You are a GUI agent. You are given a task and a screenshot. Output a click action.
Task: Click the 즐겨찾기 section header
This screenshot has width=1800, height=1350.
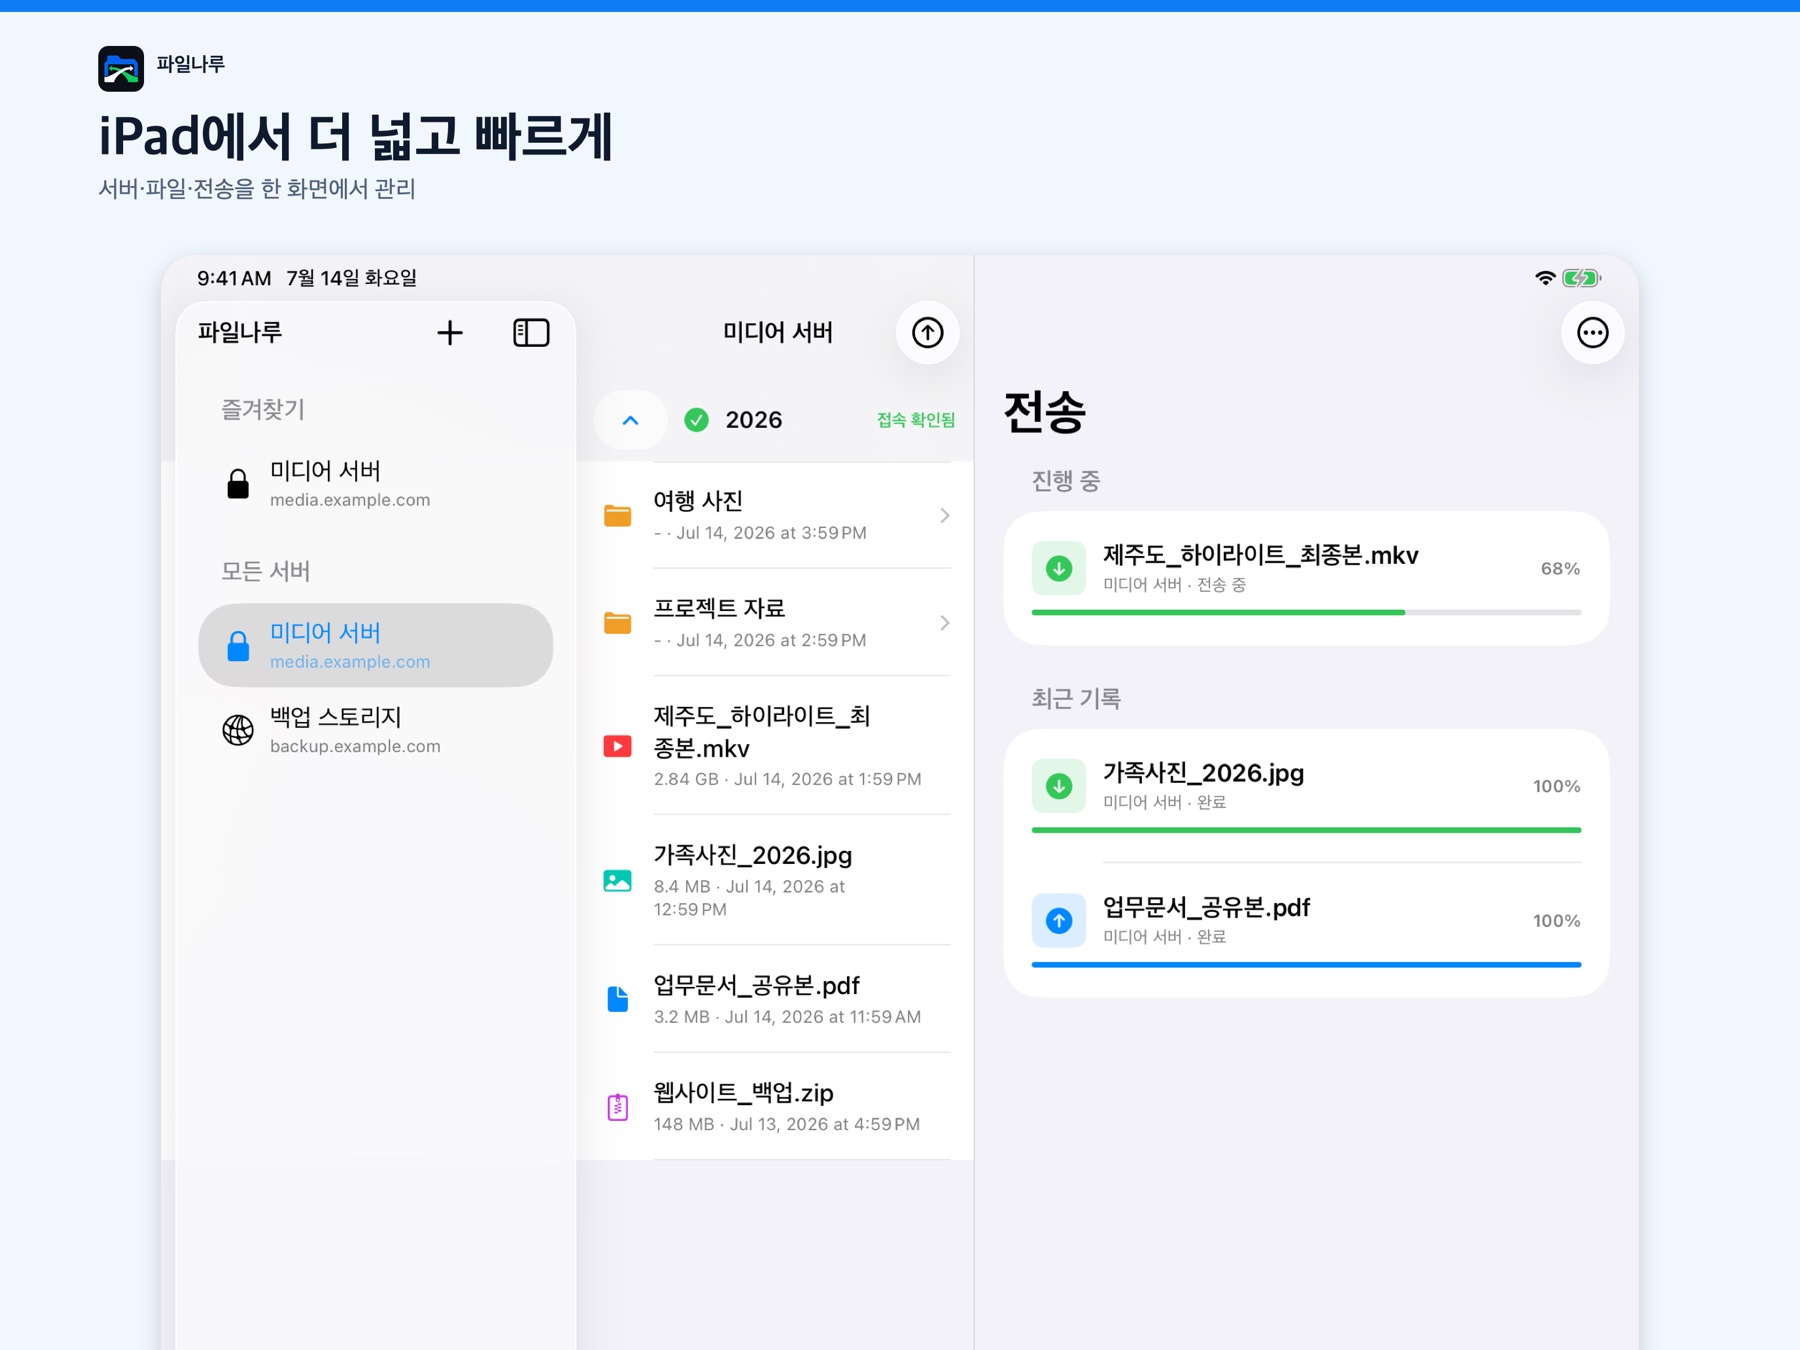[262, 409]
